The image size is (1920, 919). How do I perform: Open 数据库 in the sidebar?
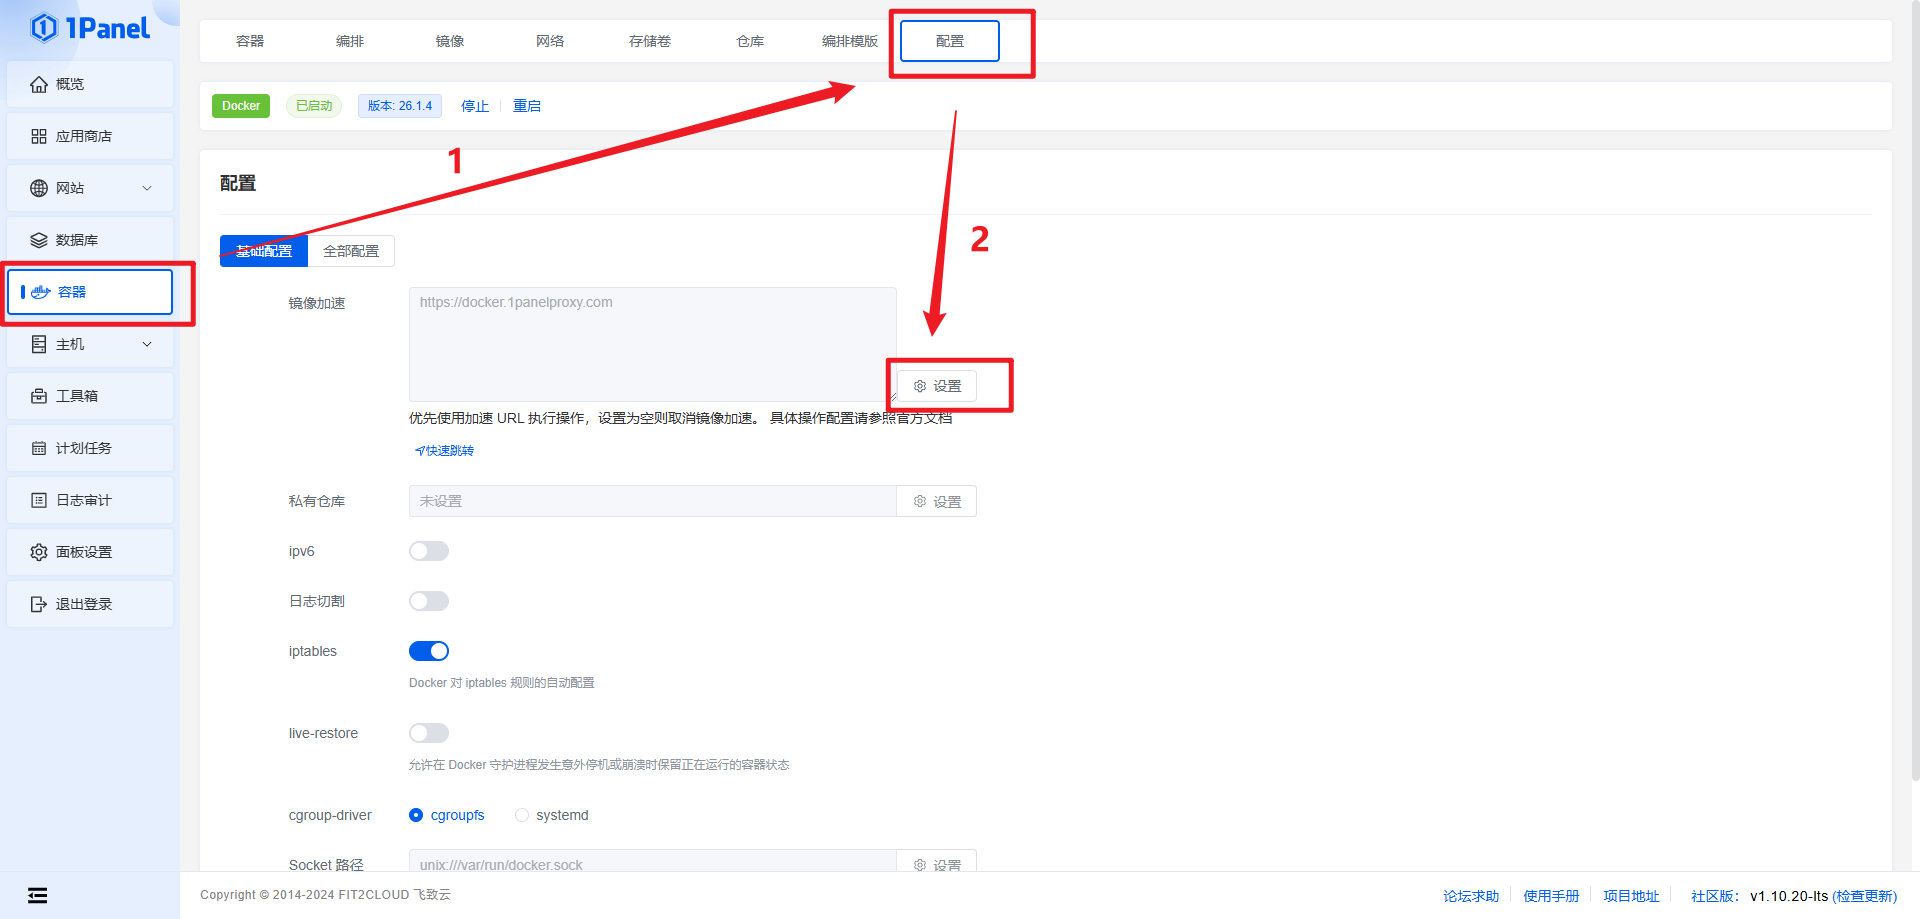(x=90, y=240)
